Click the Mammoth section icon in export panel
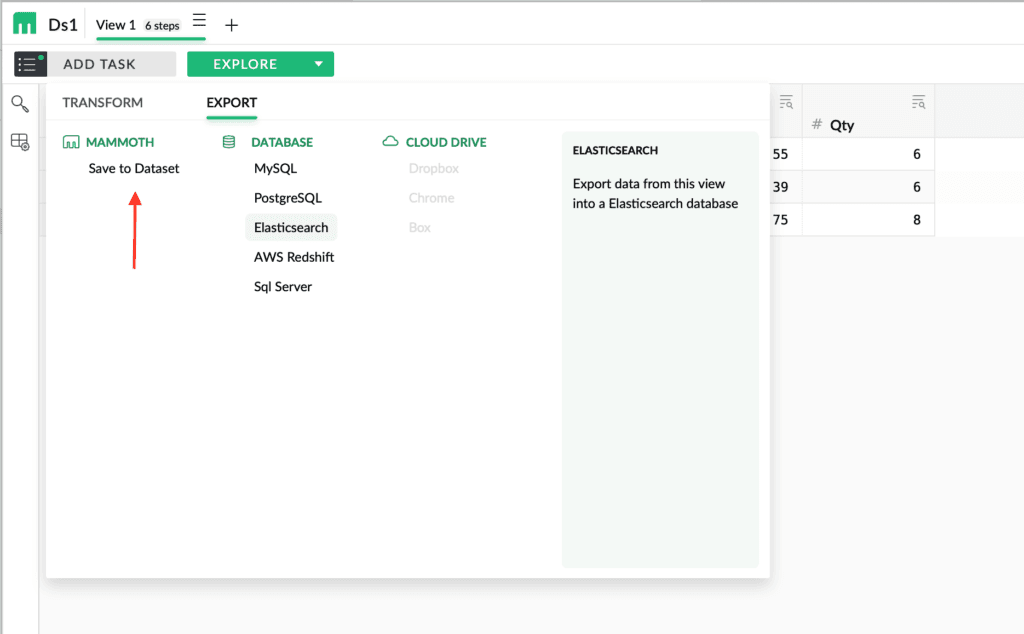 click(71, 142)
